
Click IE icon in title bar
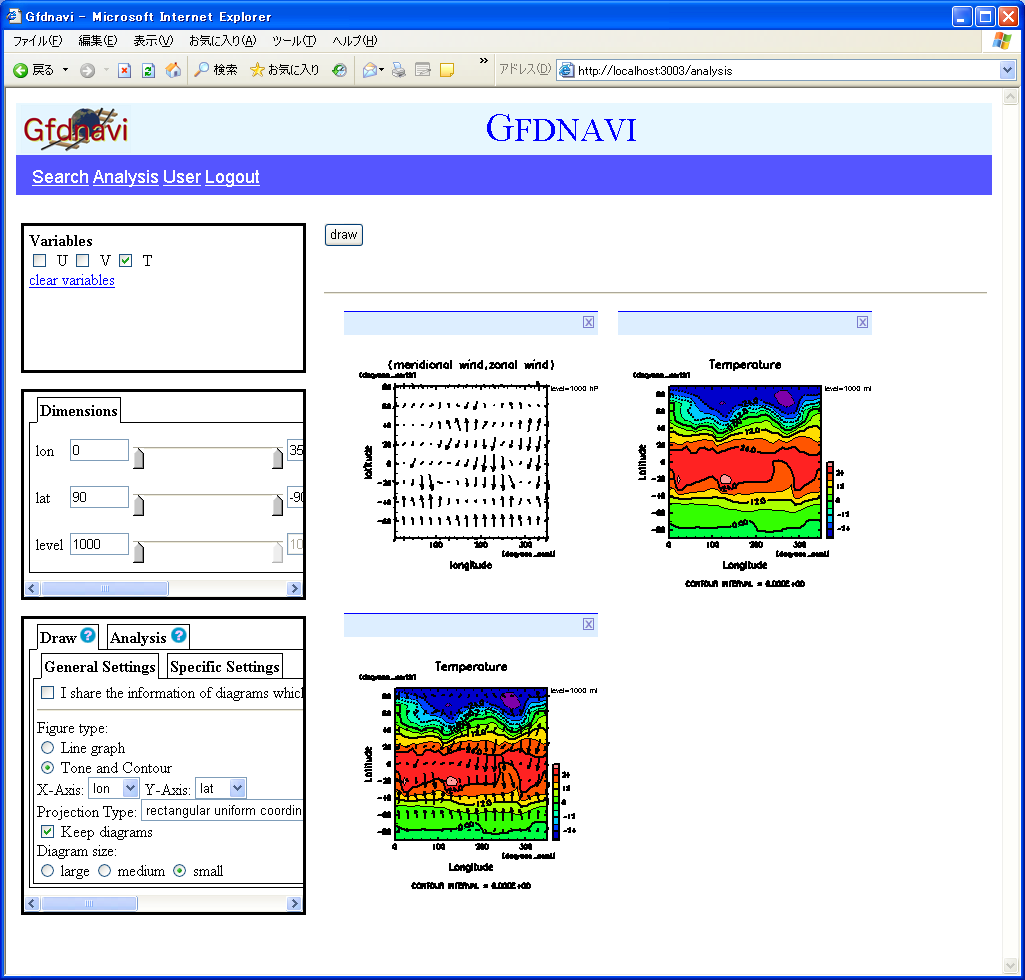pos(14,15)
